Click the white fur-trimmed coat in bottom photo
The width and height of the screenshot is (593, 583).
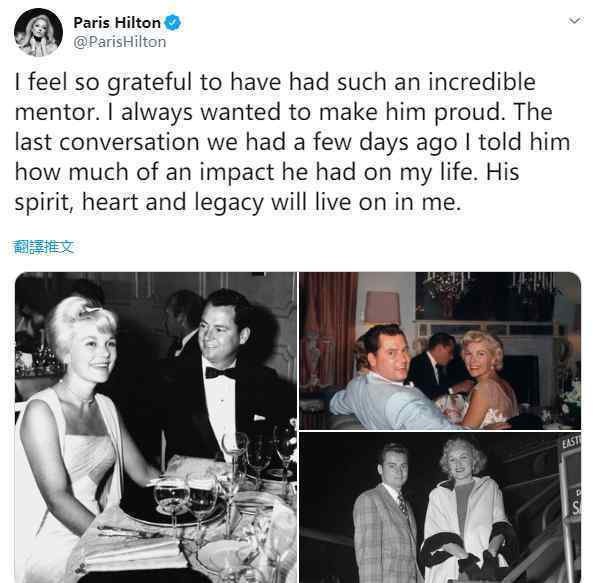click(468, 529)
